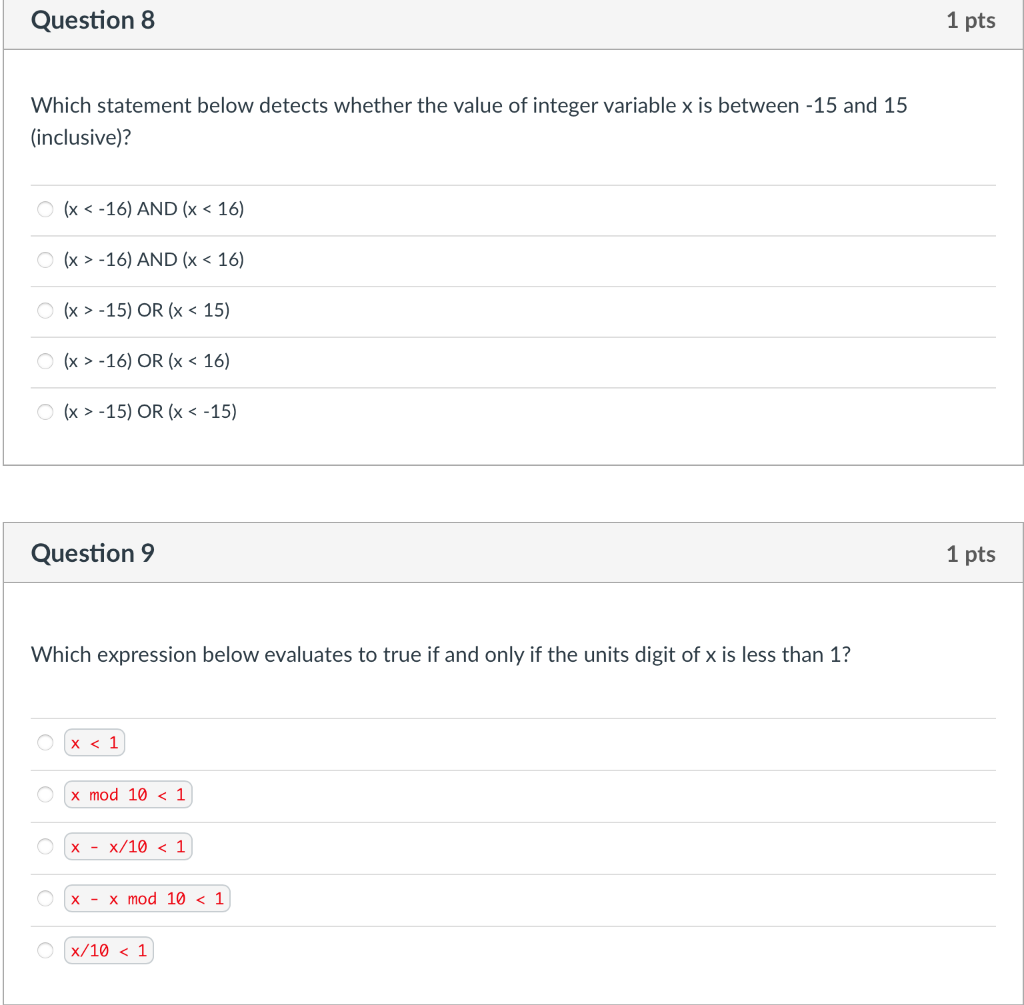Click the Question 9 header

(93, 553)
